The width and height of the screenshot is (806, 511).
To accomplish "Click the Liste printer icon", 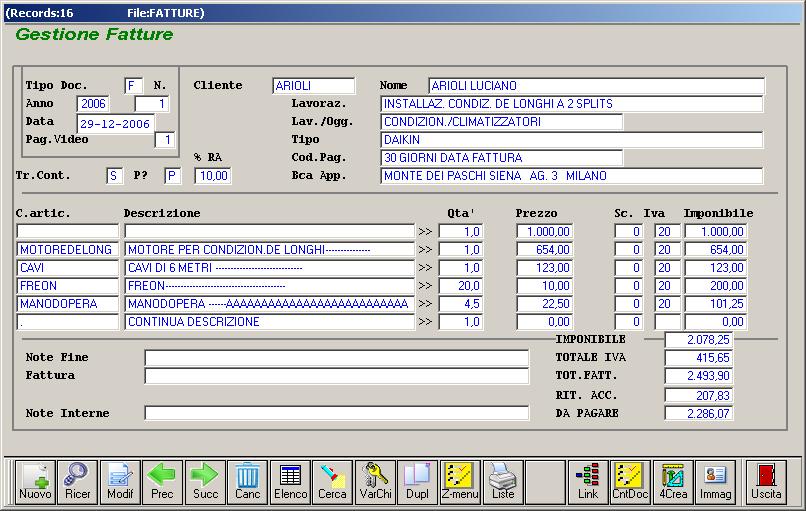I will (x=503, y=481).
